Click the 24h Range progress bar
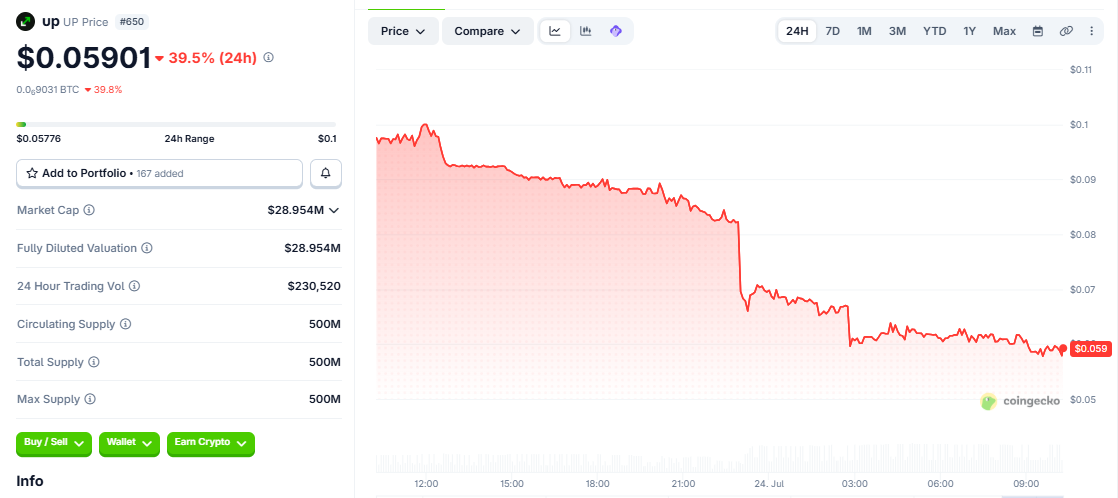 [176, 125]
